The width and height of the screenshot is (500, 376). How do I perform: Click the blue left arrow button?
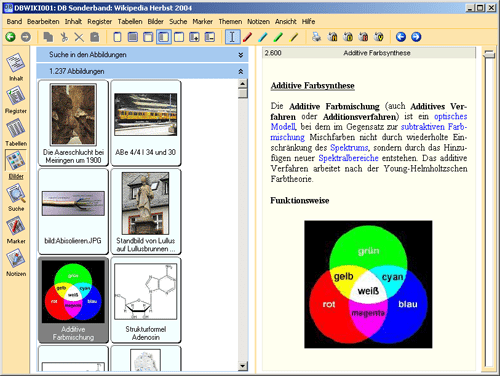[401, 37]
